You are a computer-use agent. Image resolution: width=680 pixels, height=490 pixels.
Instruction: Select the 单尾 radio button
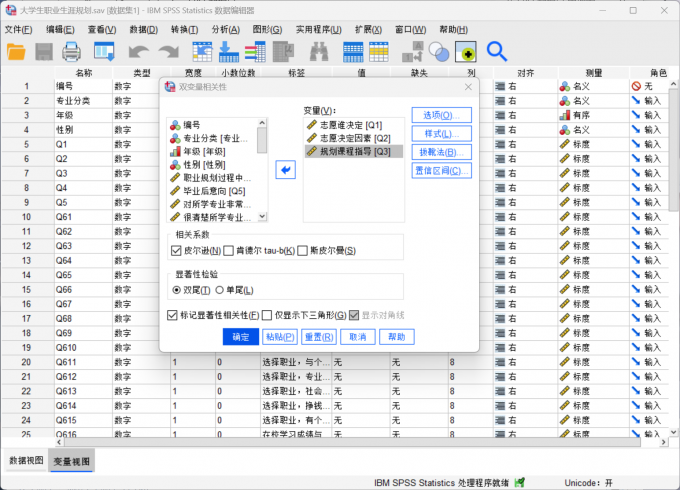(220, 290)
